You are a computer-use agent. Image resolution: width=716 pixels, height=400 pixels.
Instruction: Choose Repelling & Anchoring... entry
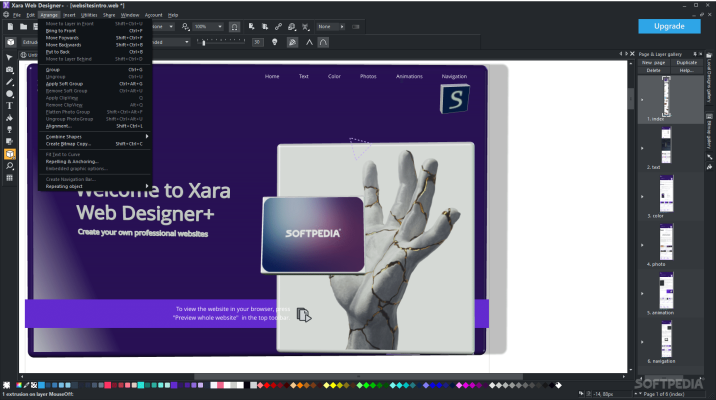point(95,162)
